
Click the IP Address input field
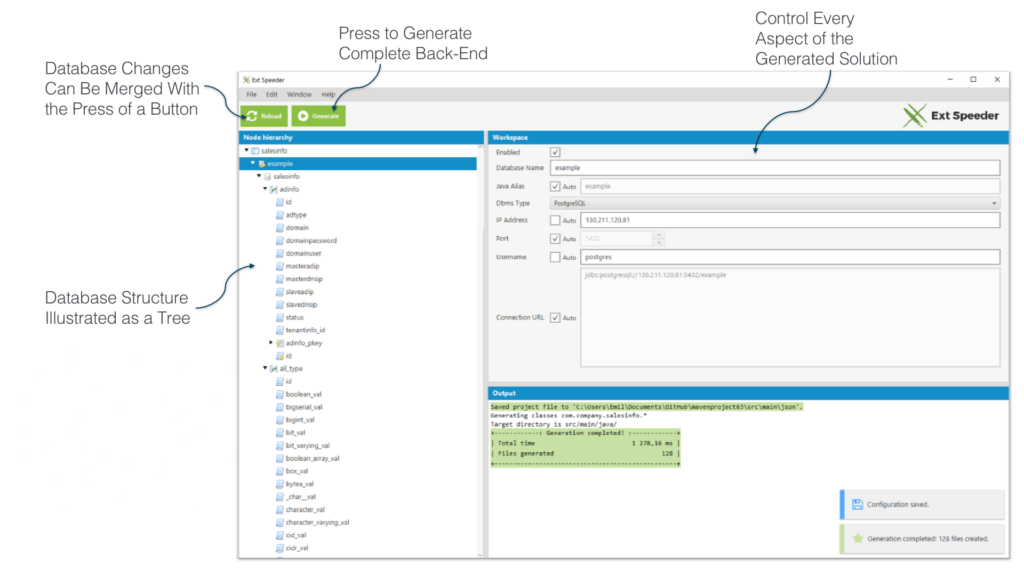pos(790,220)
